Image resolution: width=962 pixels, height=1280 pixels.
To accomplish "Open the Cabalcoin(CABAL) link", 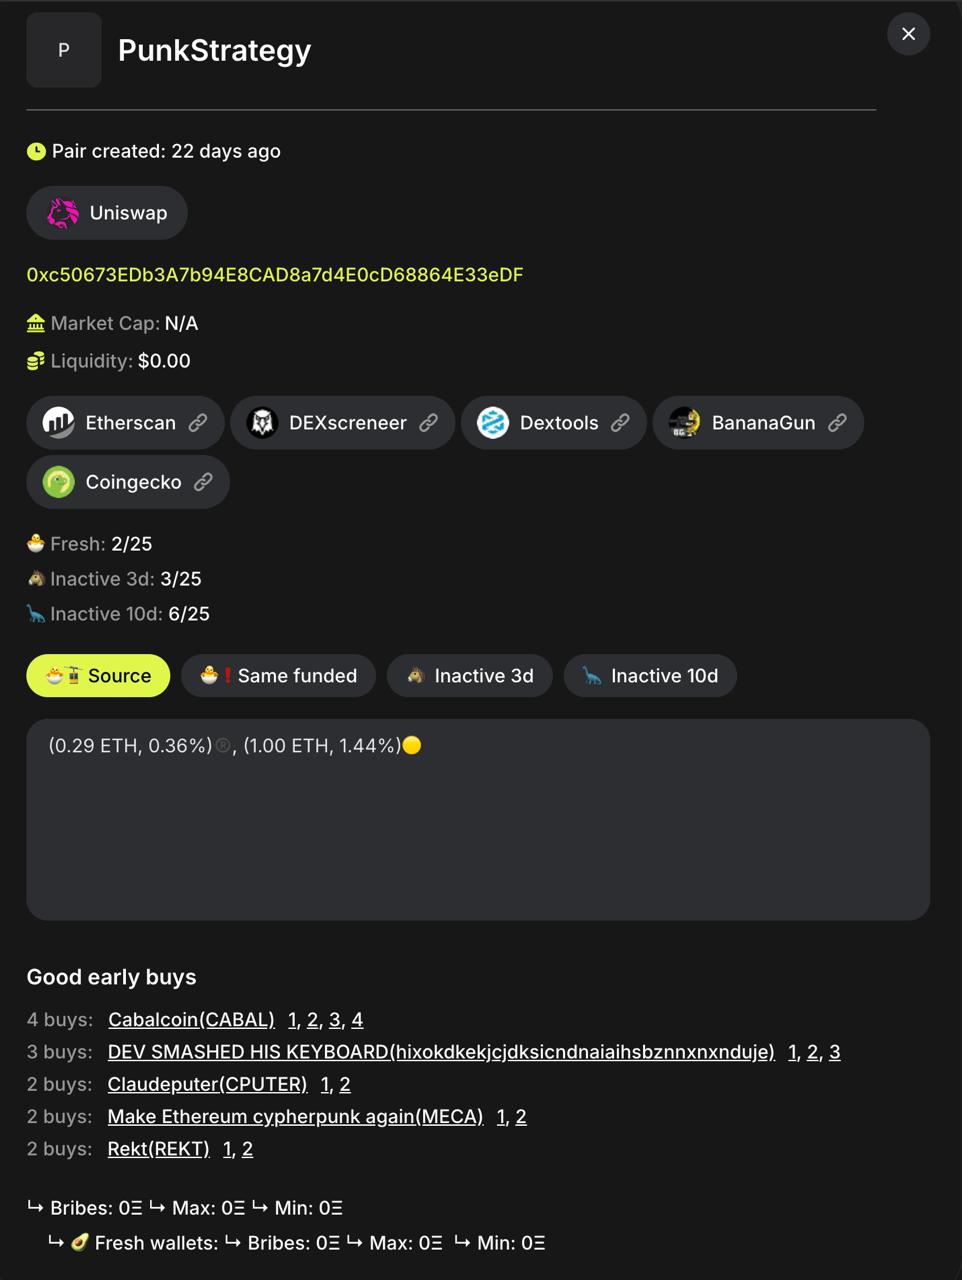I will 191,1020.
